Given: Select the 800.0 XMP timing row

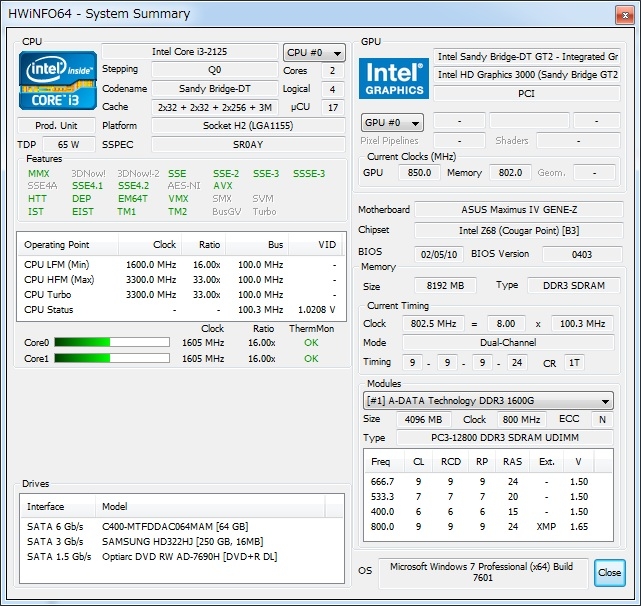Looking at the screenshot, I should (488, 527).
